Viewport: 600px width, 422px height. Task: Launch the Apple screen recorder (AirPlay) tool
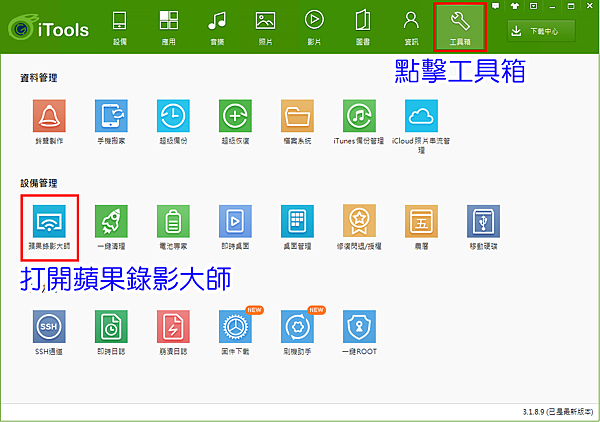coord(49,221)
